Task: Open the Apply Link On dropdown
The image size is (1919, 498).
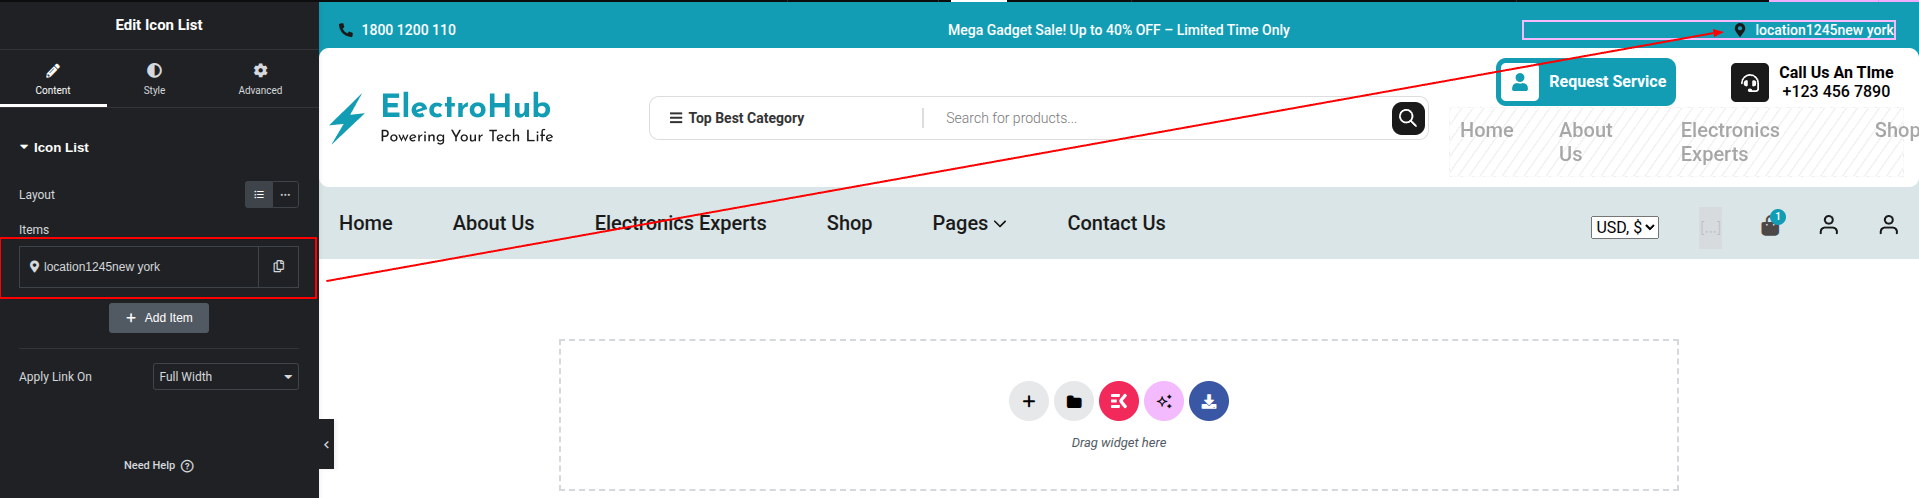Action: tap(225, 377)
